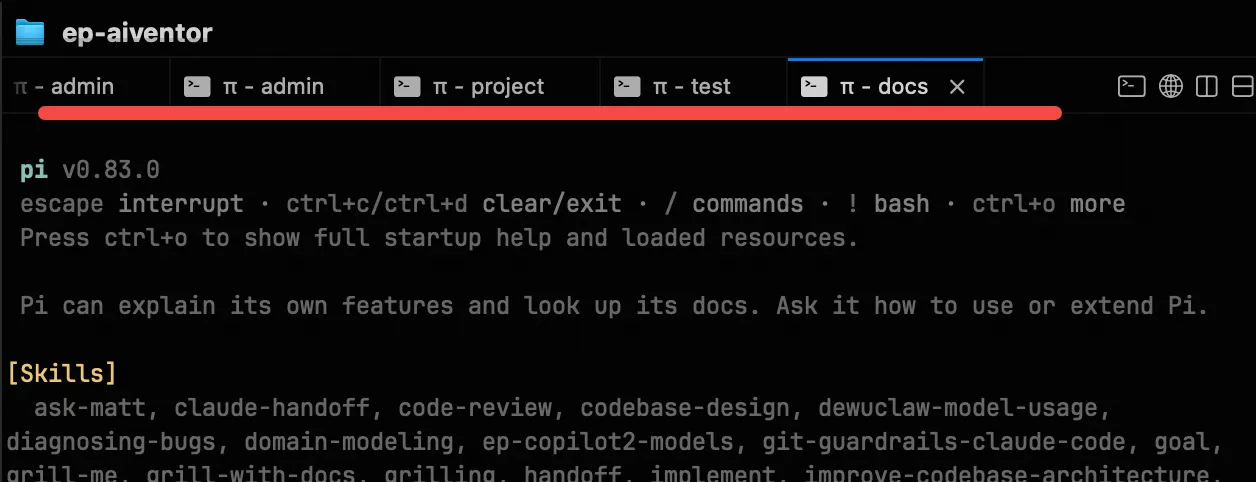1256x482 pixels.
Task: Click the code-review skill name
Action: 474,408
